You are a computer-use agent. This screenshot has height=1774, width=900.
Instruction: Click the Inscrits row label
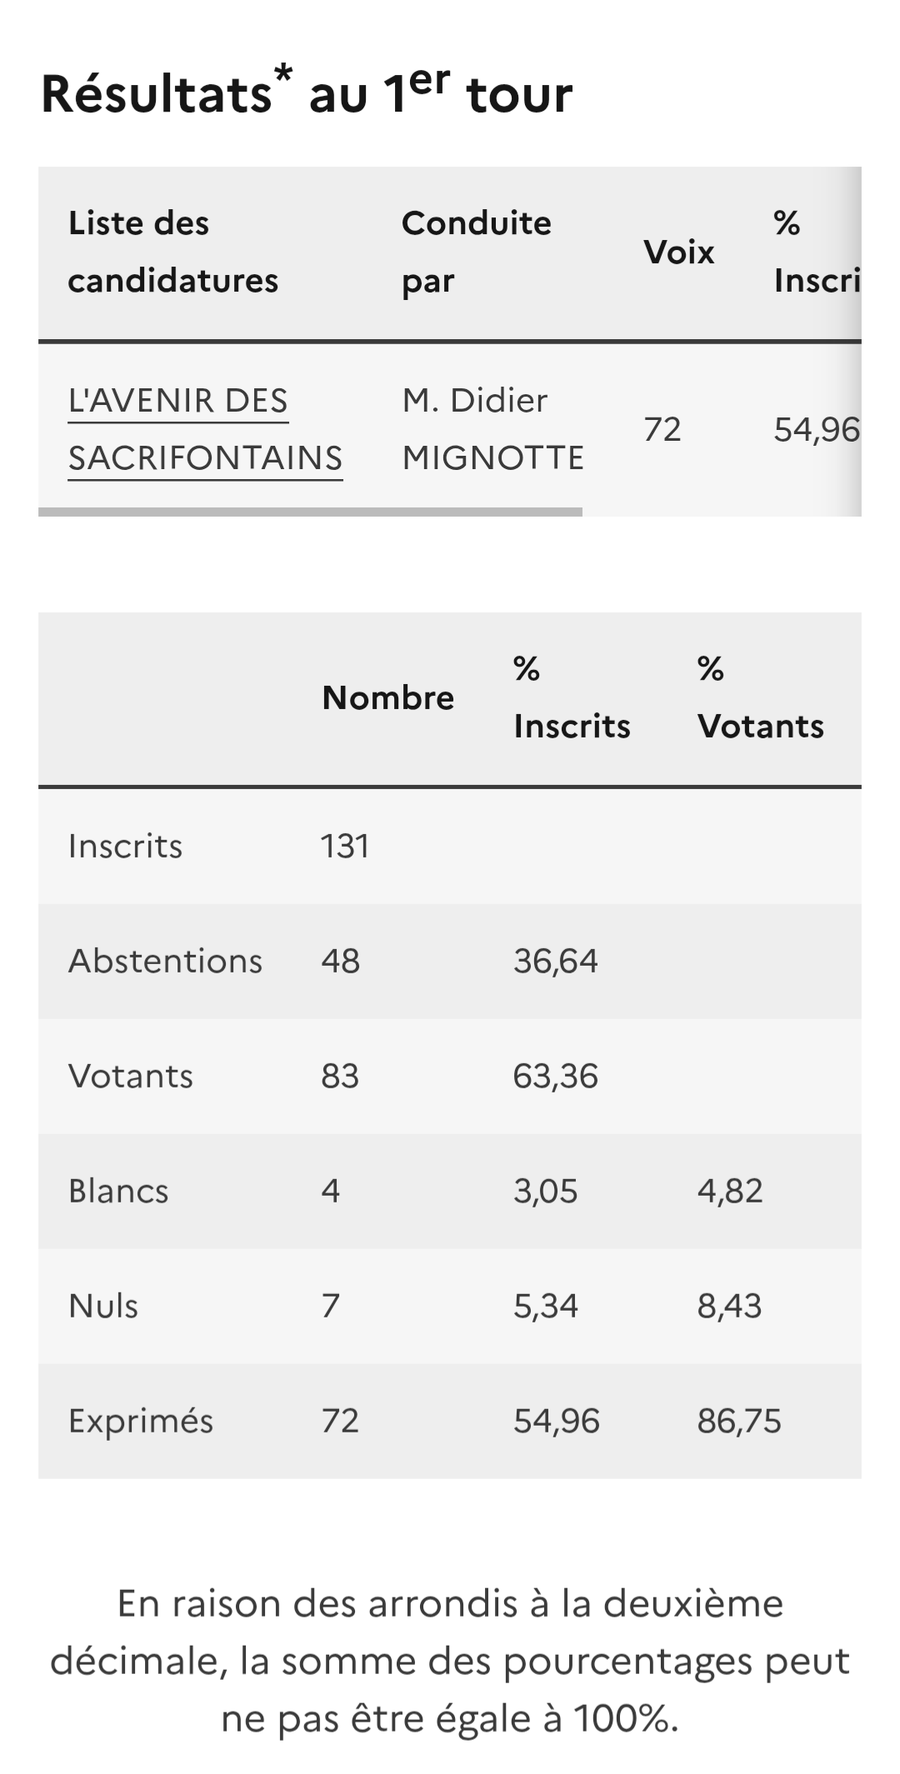[125, 846]
